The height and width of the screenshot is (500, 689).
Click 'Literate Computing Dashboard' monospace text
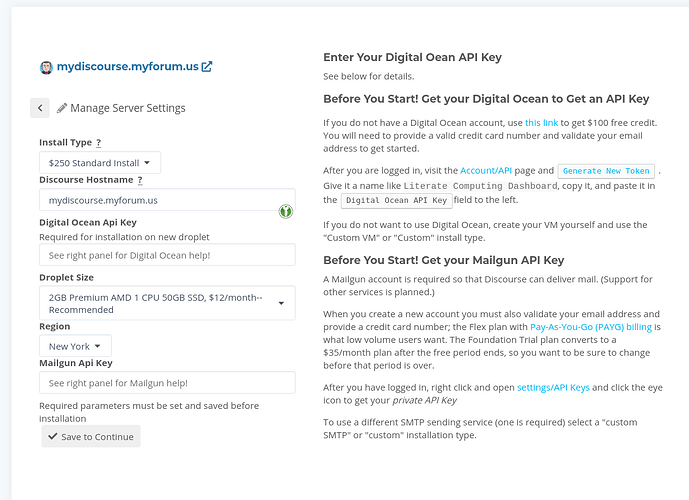480,186
